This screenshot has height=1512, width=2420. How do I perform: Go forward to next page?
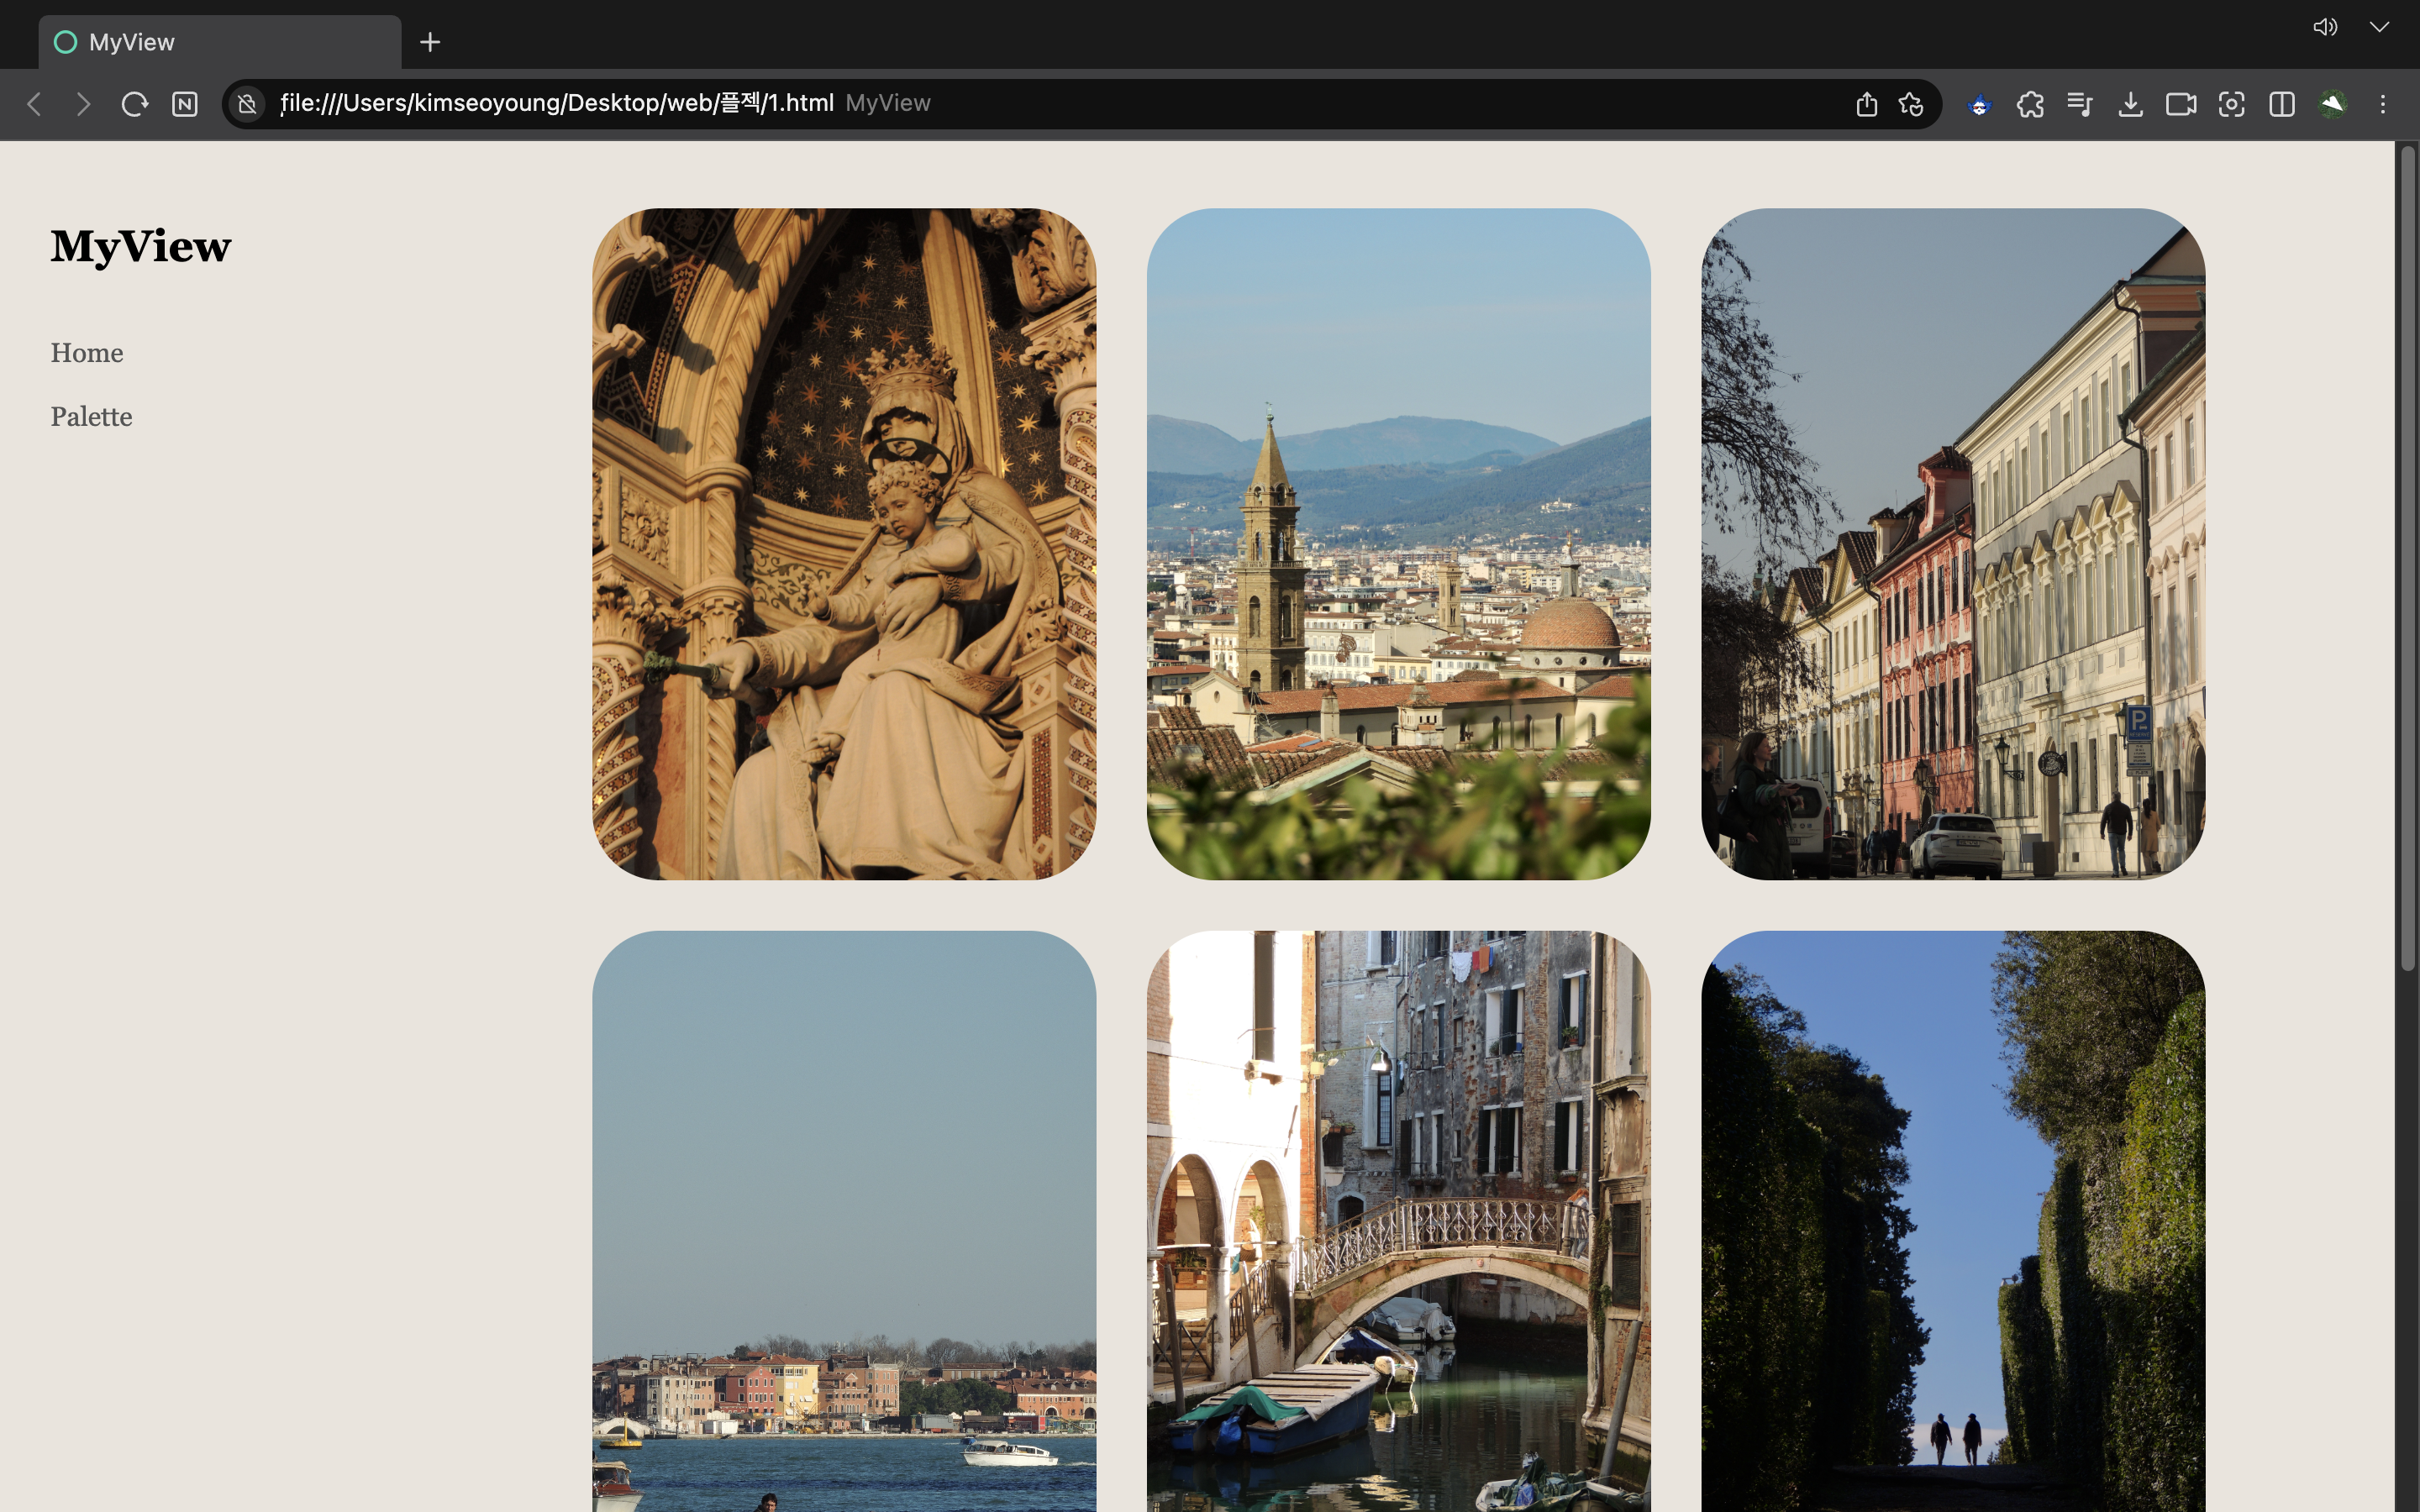coord(84,104)
